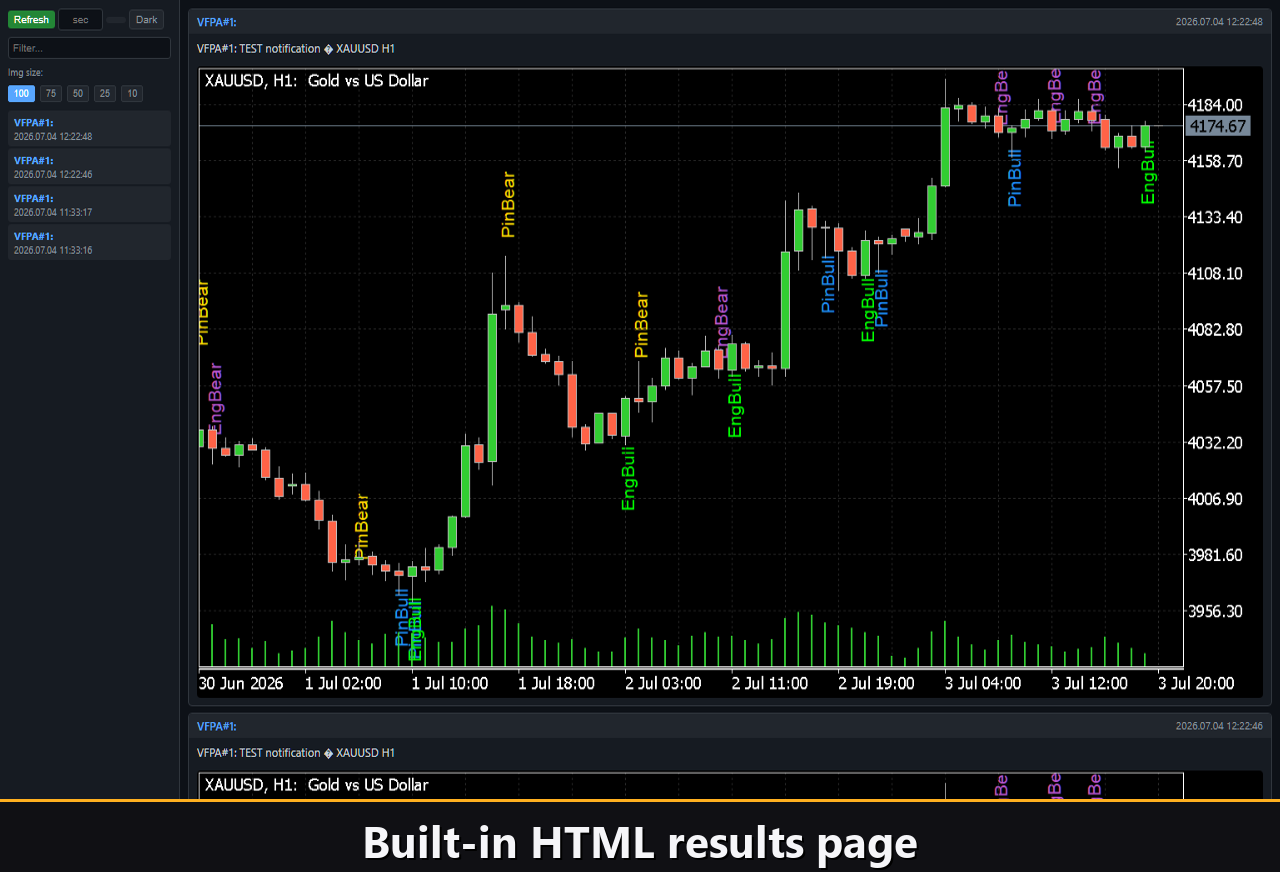Click the 4174.67 current price tag on the chart

[1217, 126]
